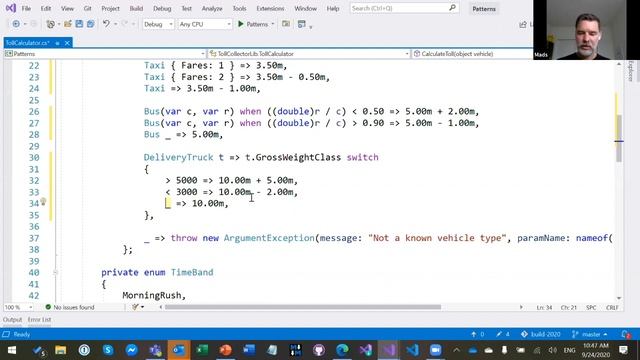
Task: Click the Live Share icon
Action: click(523, 24)
